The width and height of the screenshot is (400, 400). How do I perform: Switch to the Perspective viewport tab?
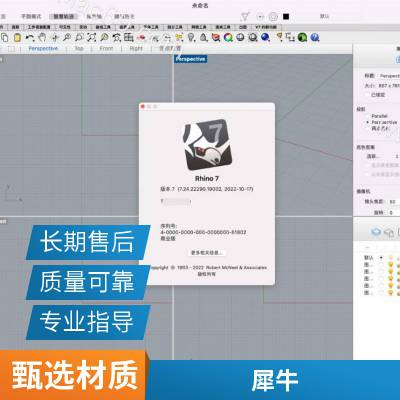[43, 48]
